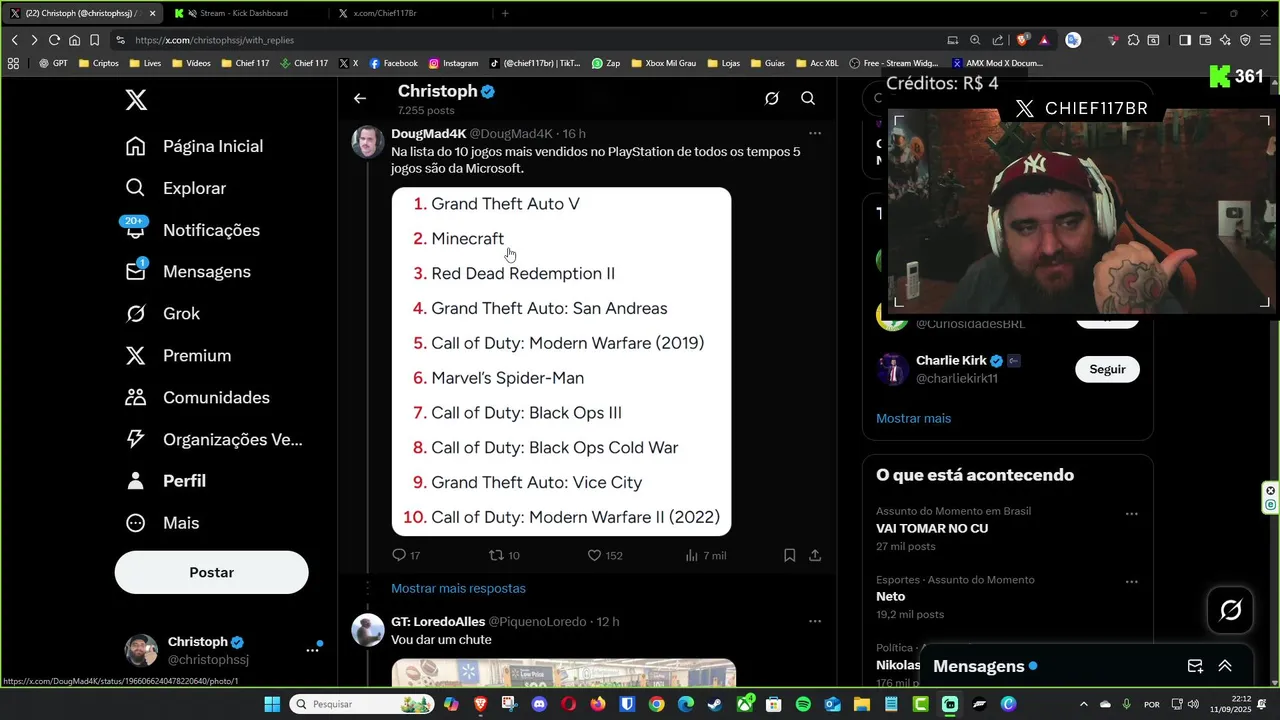
Task: Open account menu dots next to Christoph
Action: pos(312,650)
